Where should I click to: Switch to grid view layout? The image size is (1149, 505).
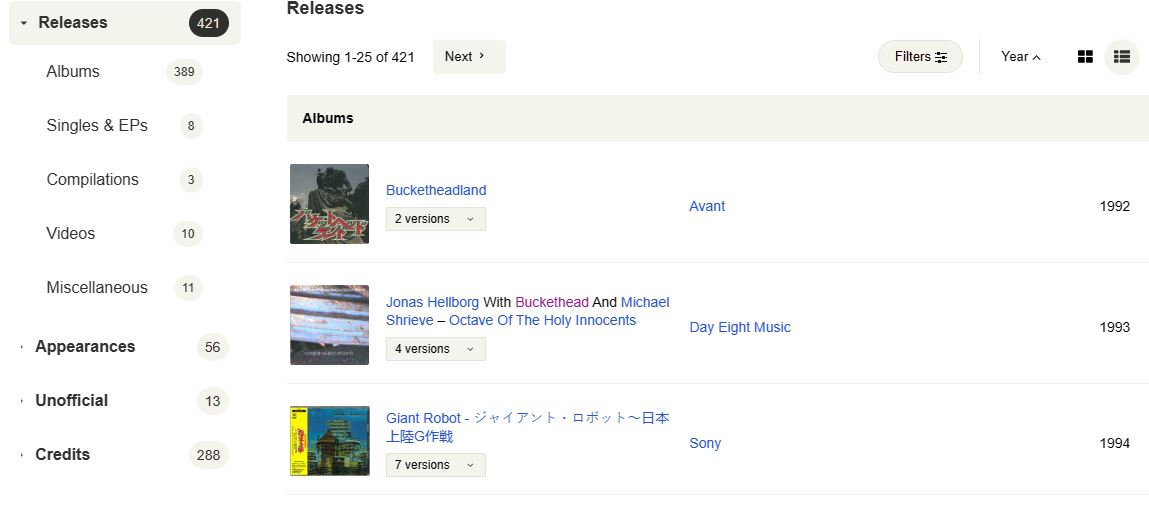point(1085,57)
